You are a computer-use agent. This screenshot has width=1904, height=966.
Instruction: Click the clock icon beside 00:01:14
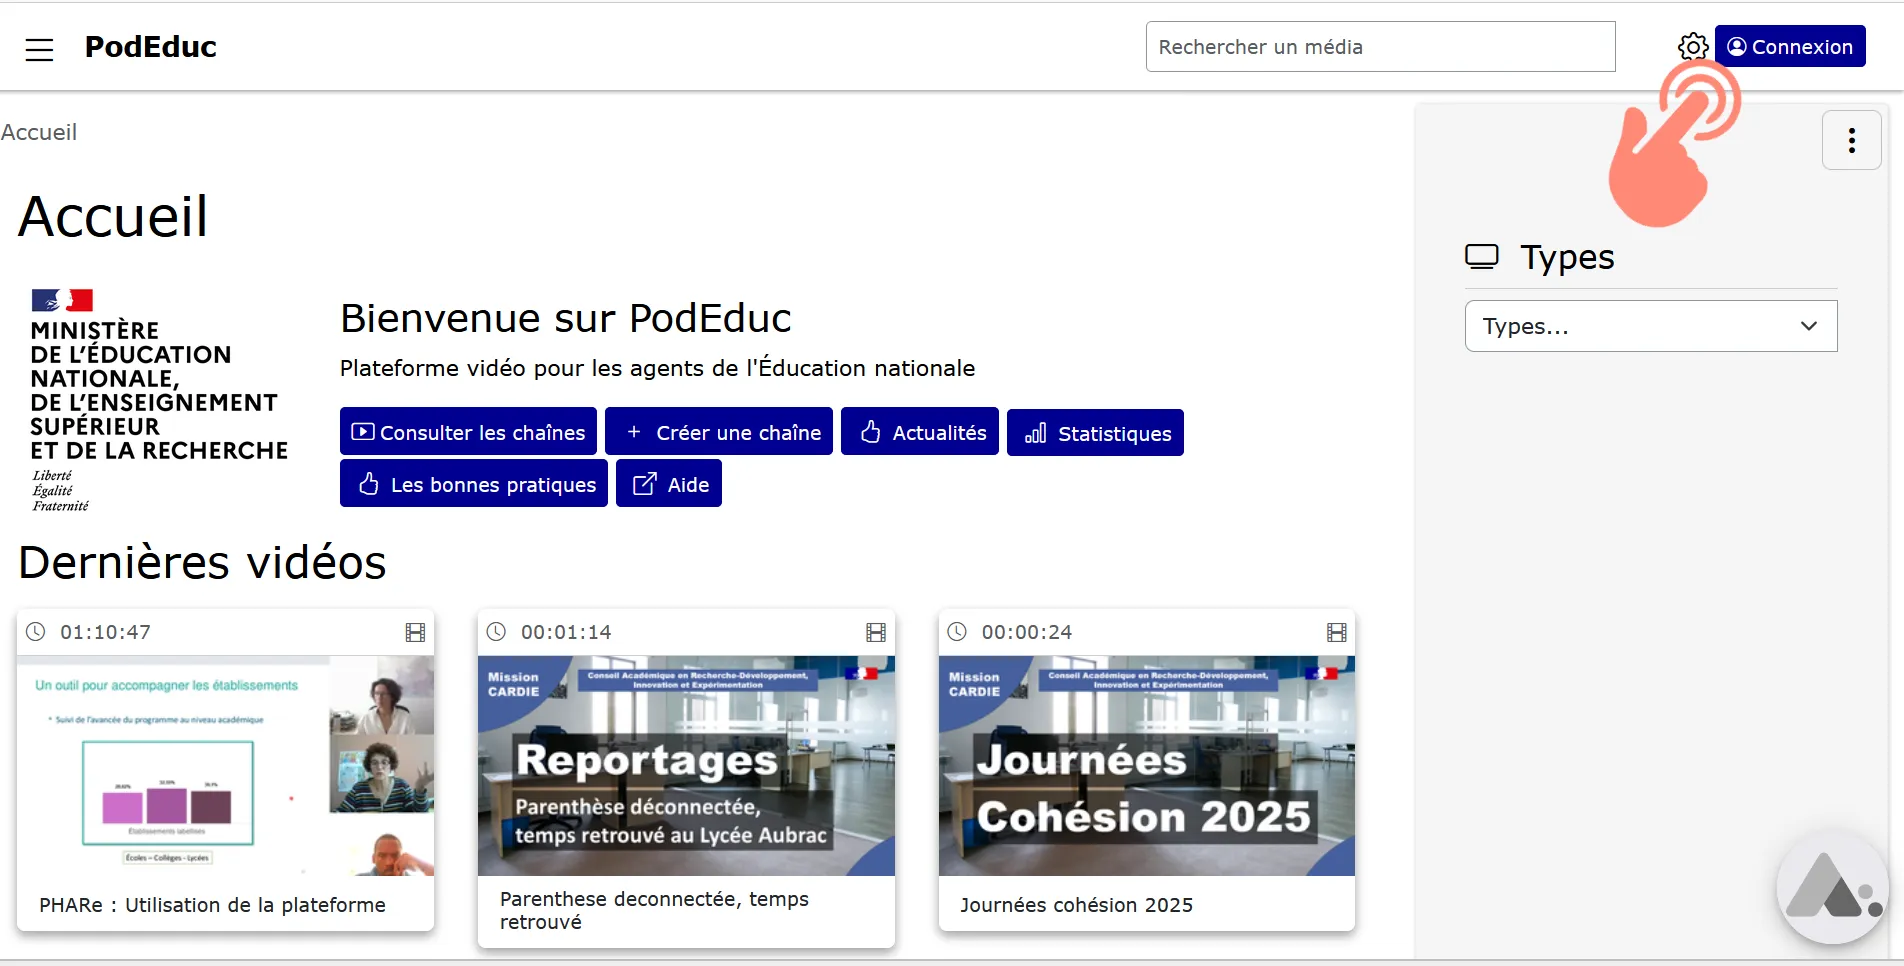497,632
